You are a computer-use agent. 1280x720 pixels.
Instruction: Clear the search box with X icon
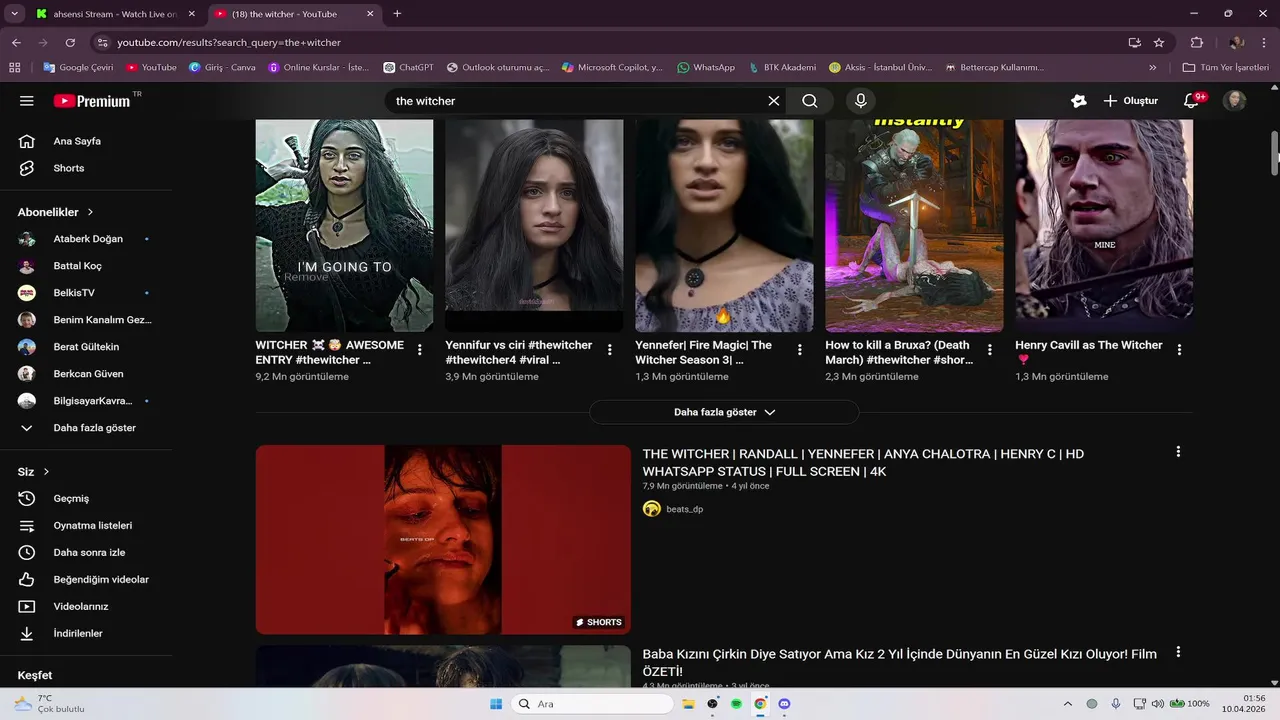point(773,101)
